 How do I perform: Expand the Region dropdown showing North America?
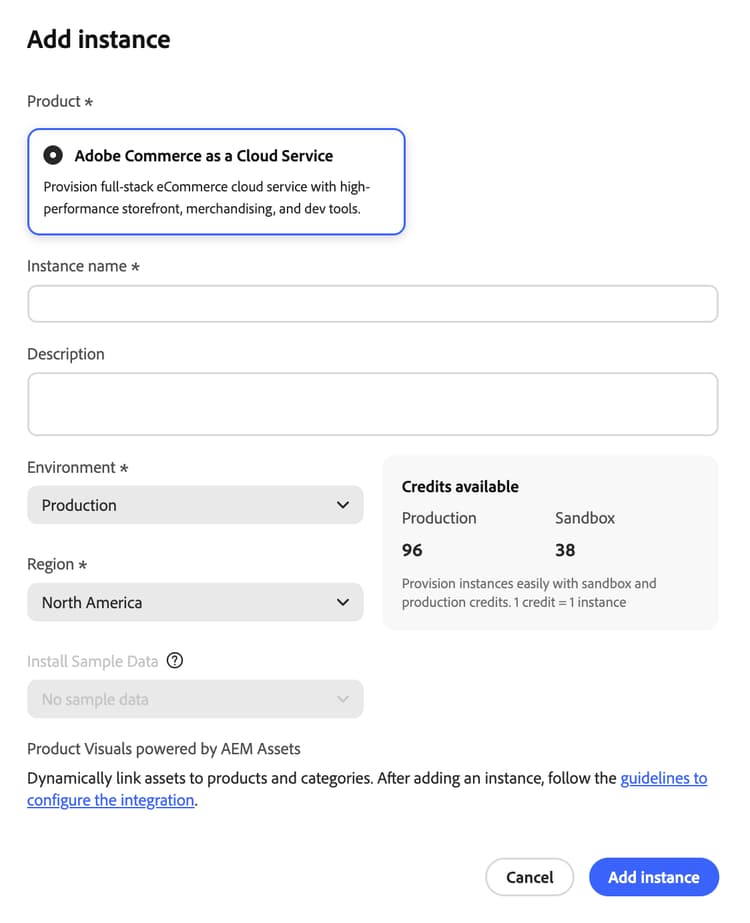point(195,602)
